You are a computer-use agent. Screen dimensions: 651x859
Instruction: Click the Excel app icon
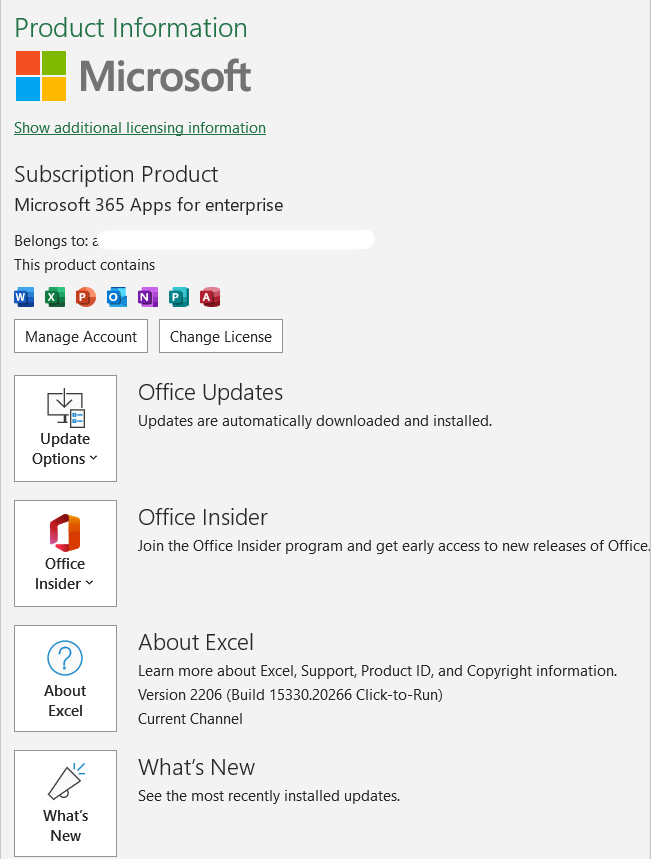55,297
